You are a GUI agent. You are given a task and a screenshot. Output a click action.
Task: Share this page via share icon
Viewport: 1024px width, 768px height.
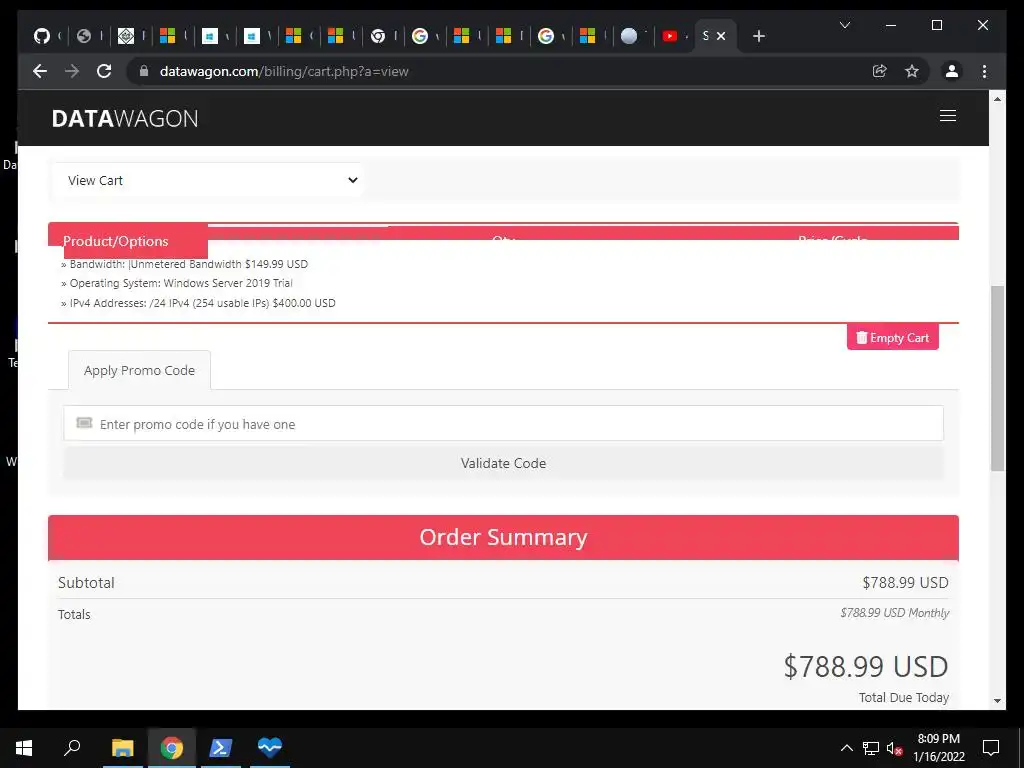tap(880, 71)
